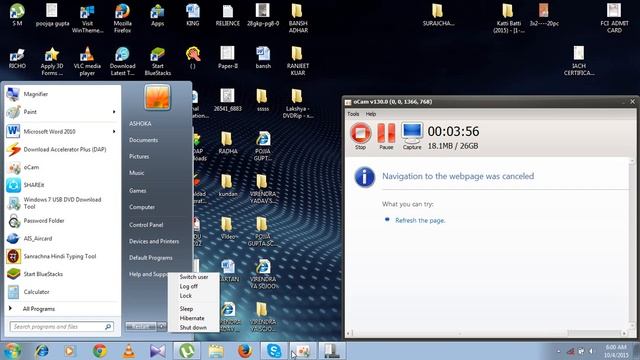The width and height of the screenshot is (640, 360).
Task: Open Magnifier from Start menu
Action: pos(61,94)
